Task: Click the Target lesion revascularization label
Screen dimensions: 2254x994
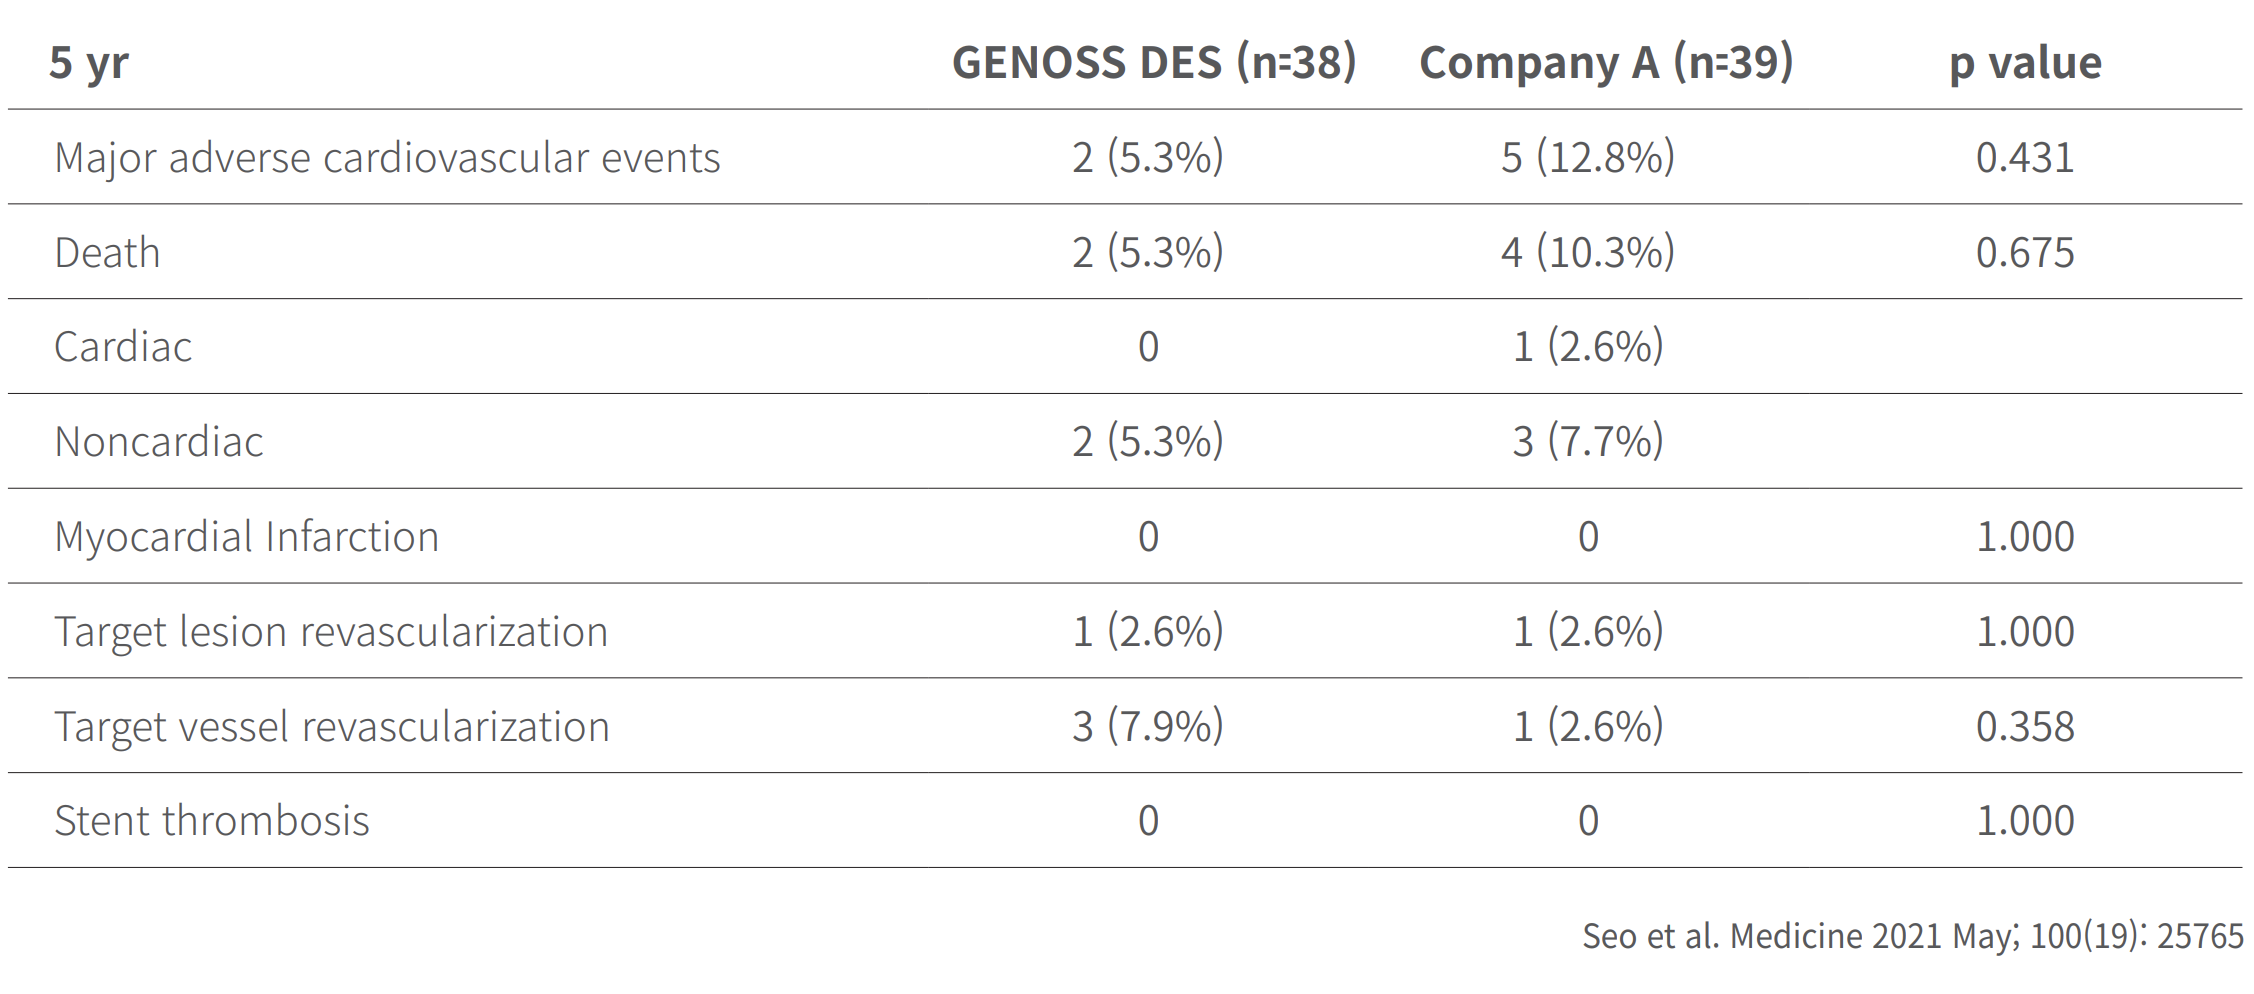Action: pos(331,632)
